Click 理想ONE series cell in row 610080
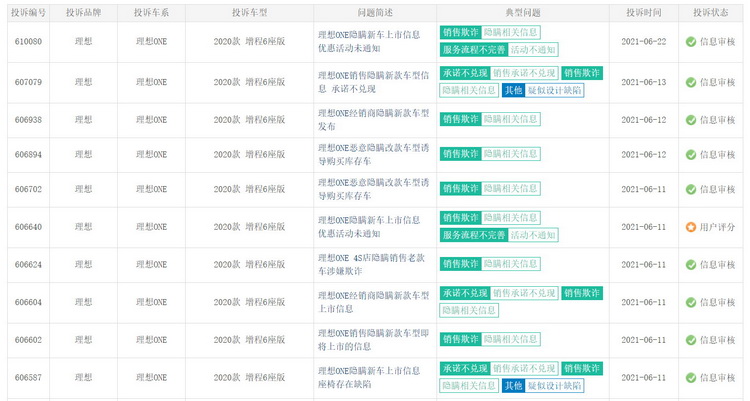 point(151,42)
